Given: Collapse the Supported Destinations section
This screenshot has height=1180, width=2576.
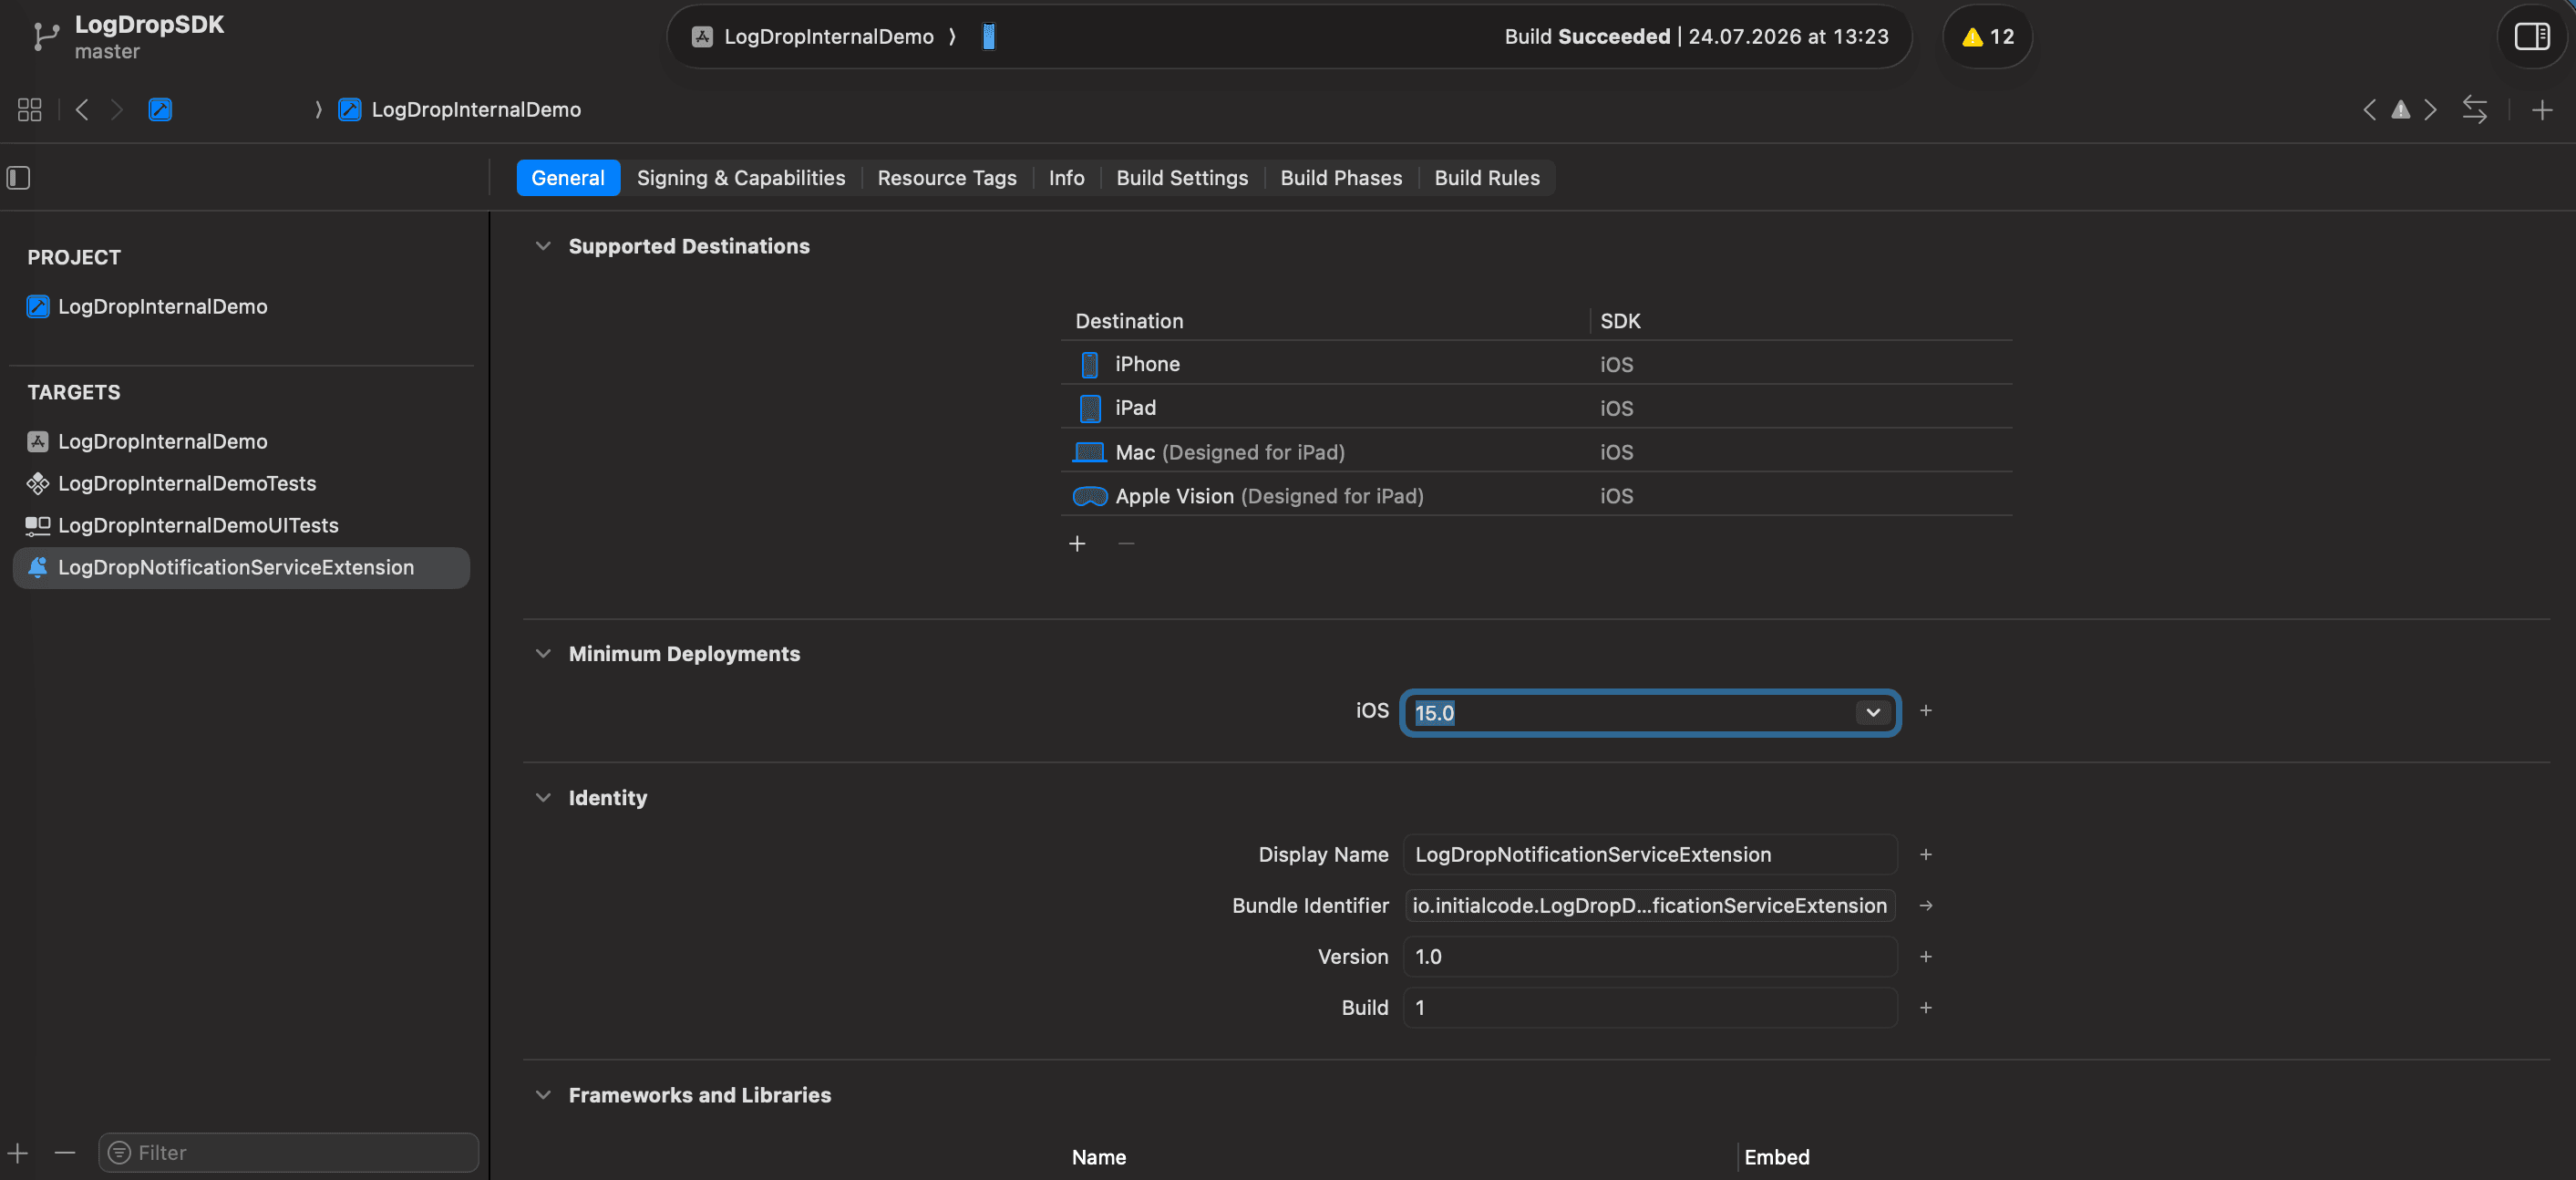Looking at the screenshot, I should click(543, 246).
